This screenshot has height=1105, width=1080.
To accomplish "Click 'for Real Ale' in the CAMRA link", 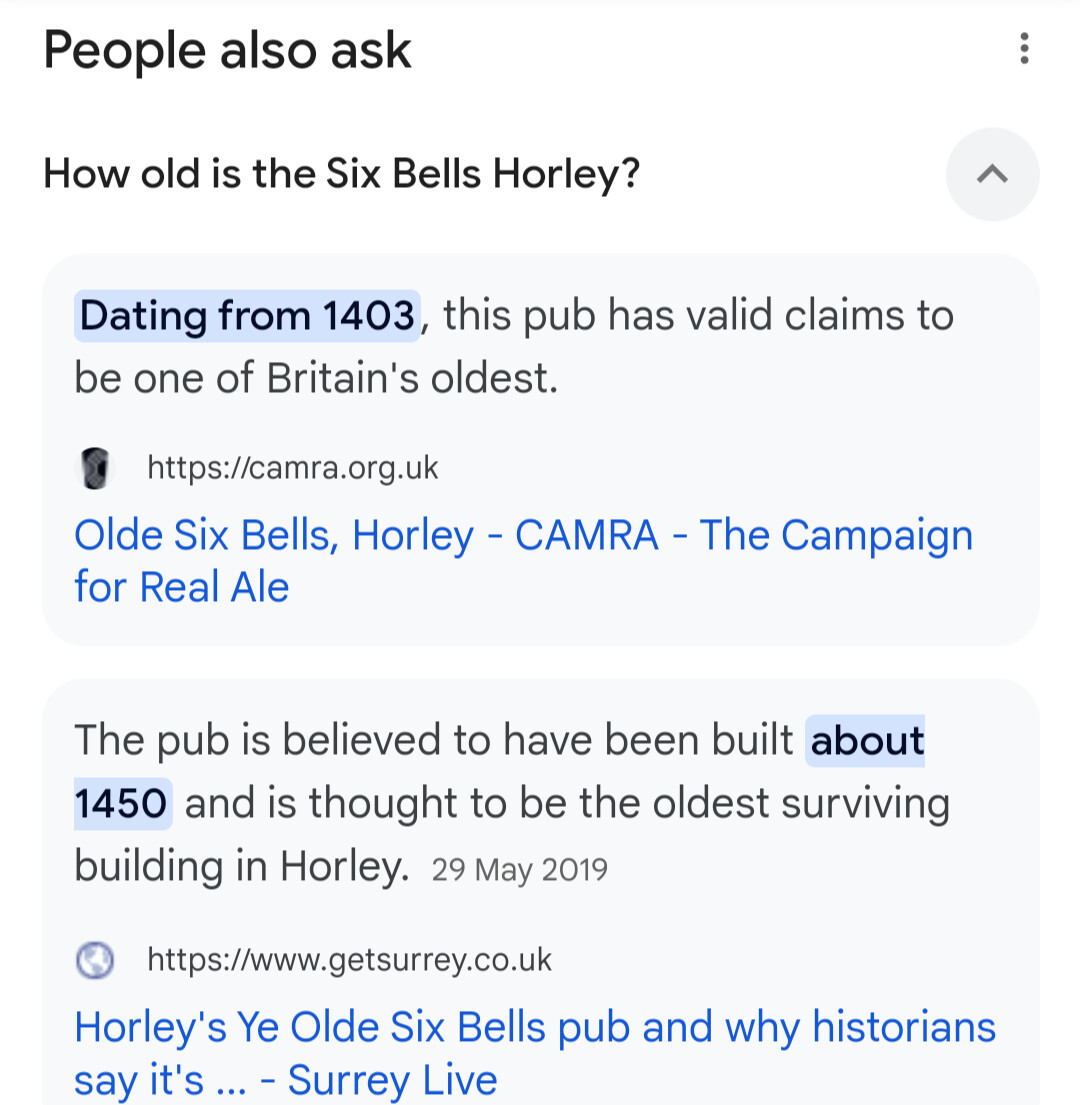I will point(182,587).
